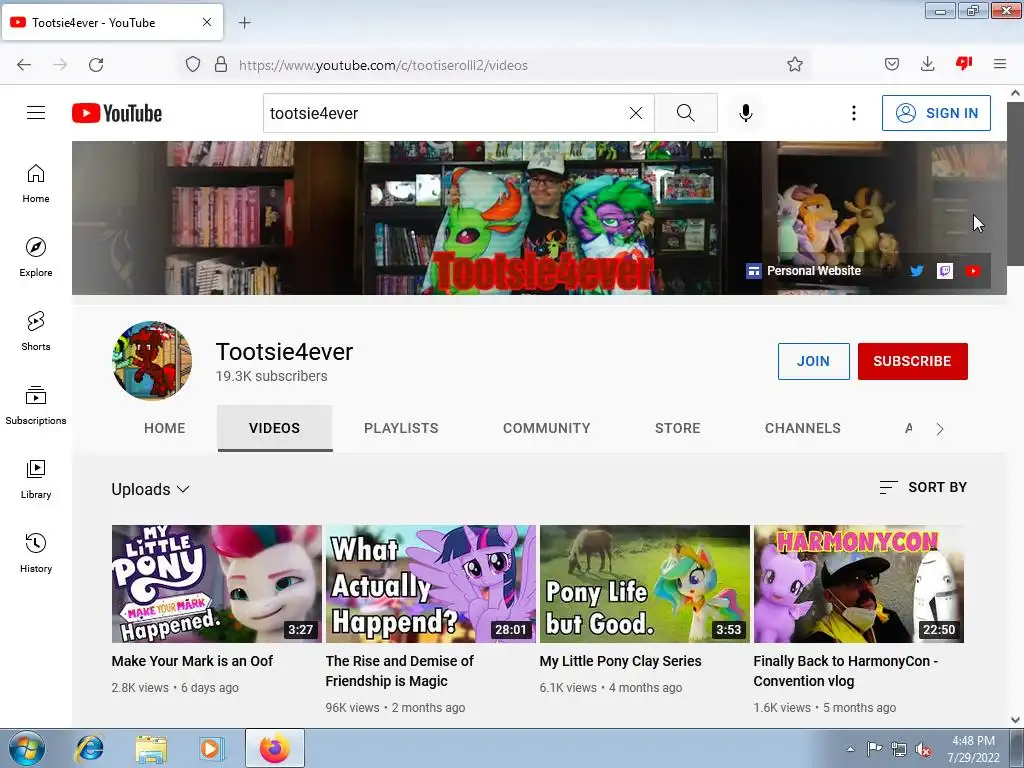Switch to the Home channel tab
Image resolution: width=1024 pixels, height=768 pixels.
coord(165,428)
